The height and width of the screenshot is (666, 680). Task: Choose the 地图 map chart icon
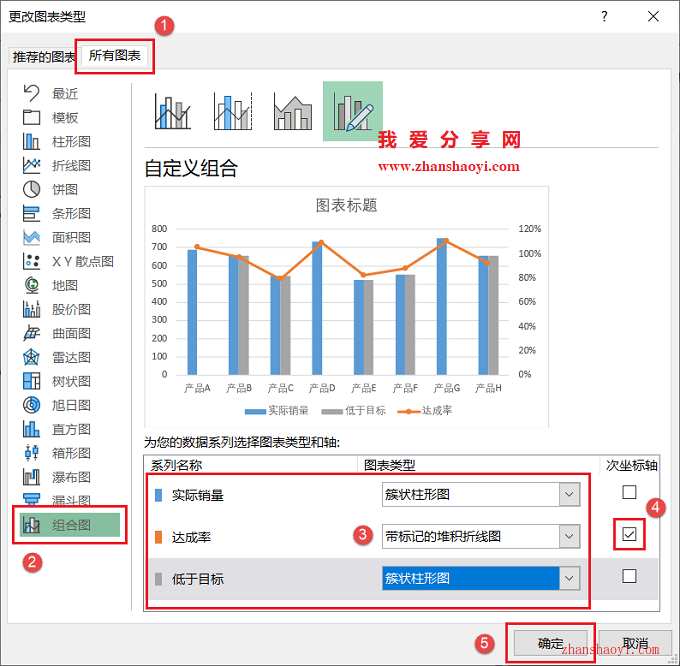tap(31, 285)
